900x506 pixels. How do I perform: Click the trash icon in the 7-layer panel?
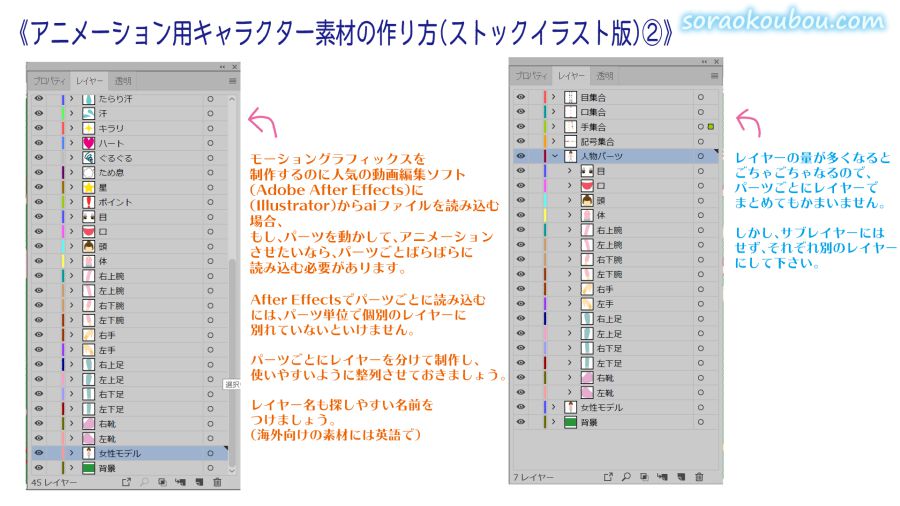click(699, 477)
